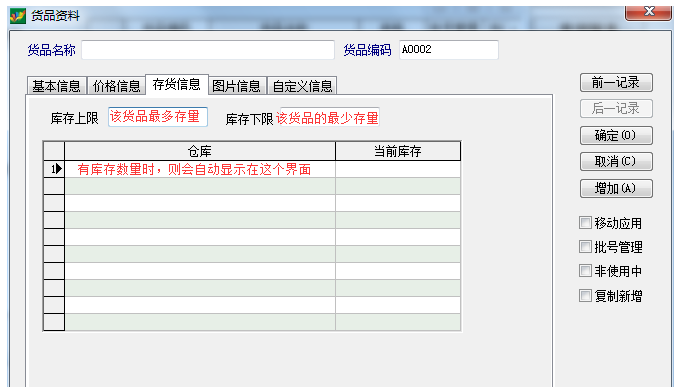This screenshot has height=387, width=675.
Task: Enable the 移动应用 checkbox
Action: click(585, 223)
